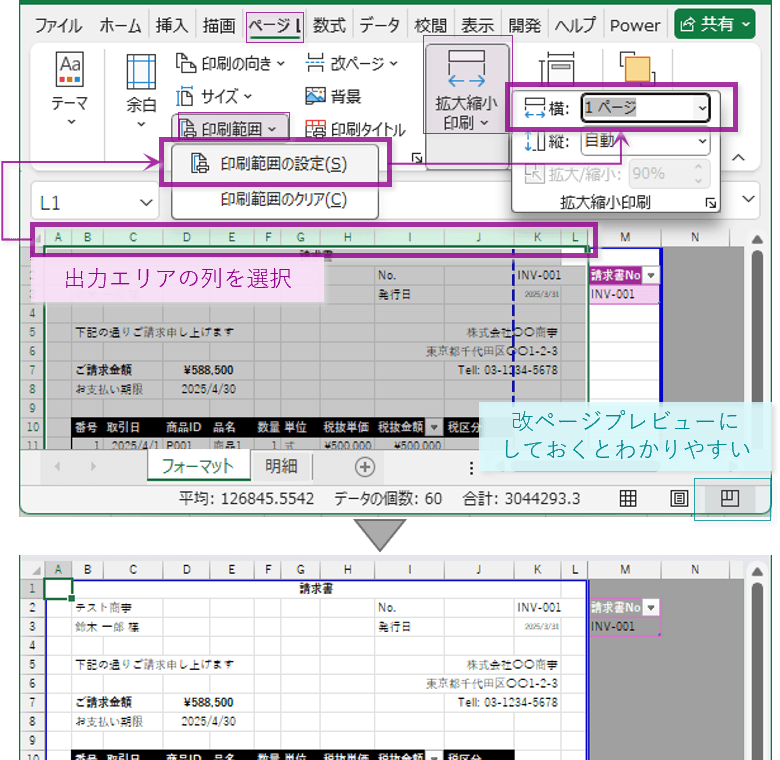
Task: Click the L1 name box
Action: click(86, 202)
